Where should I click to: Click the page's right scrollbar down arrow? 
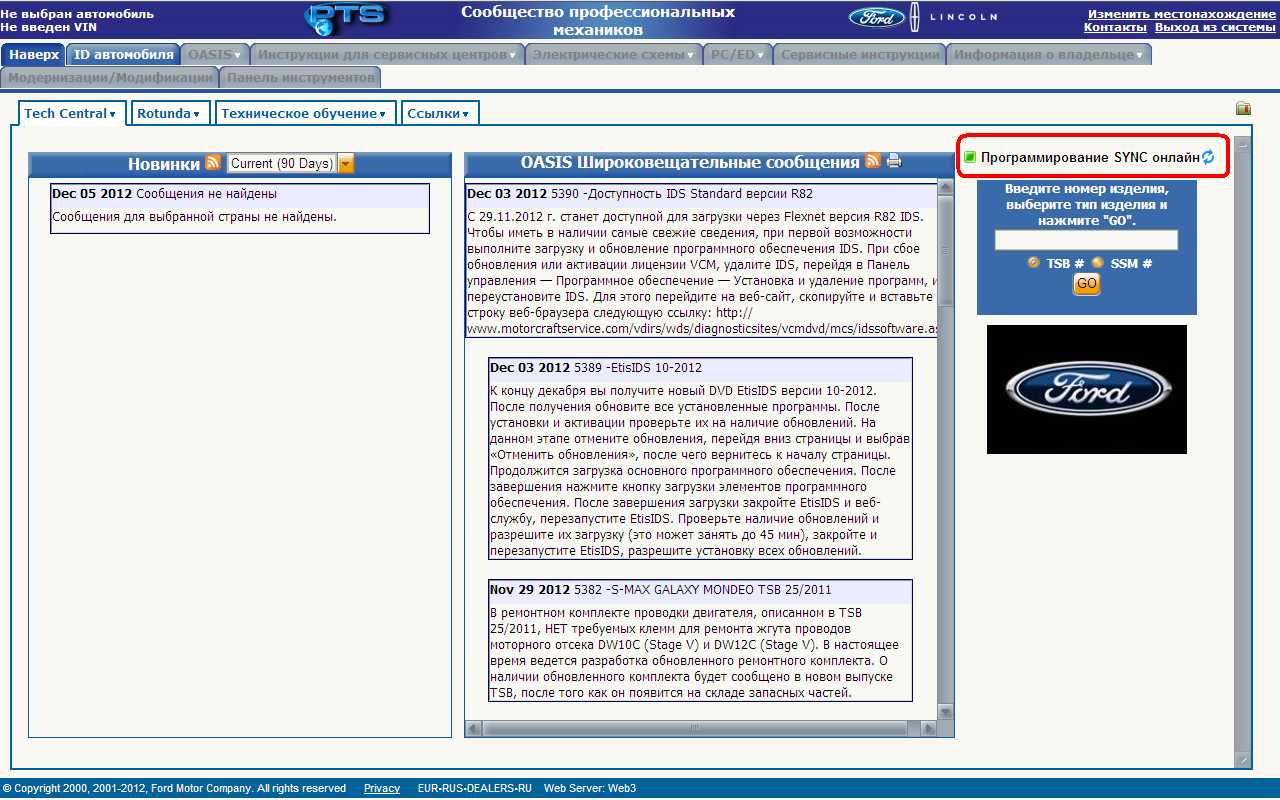coord(1243,760)
